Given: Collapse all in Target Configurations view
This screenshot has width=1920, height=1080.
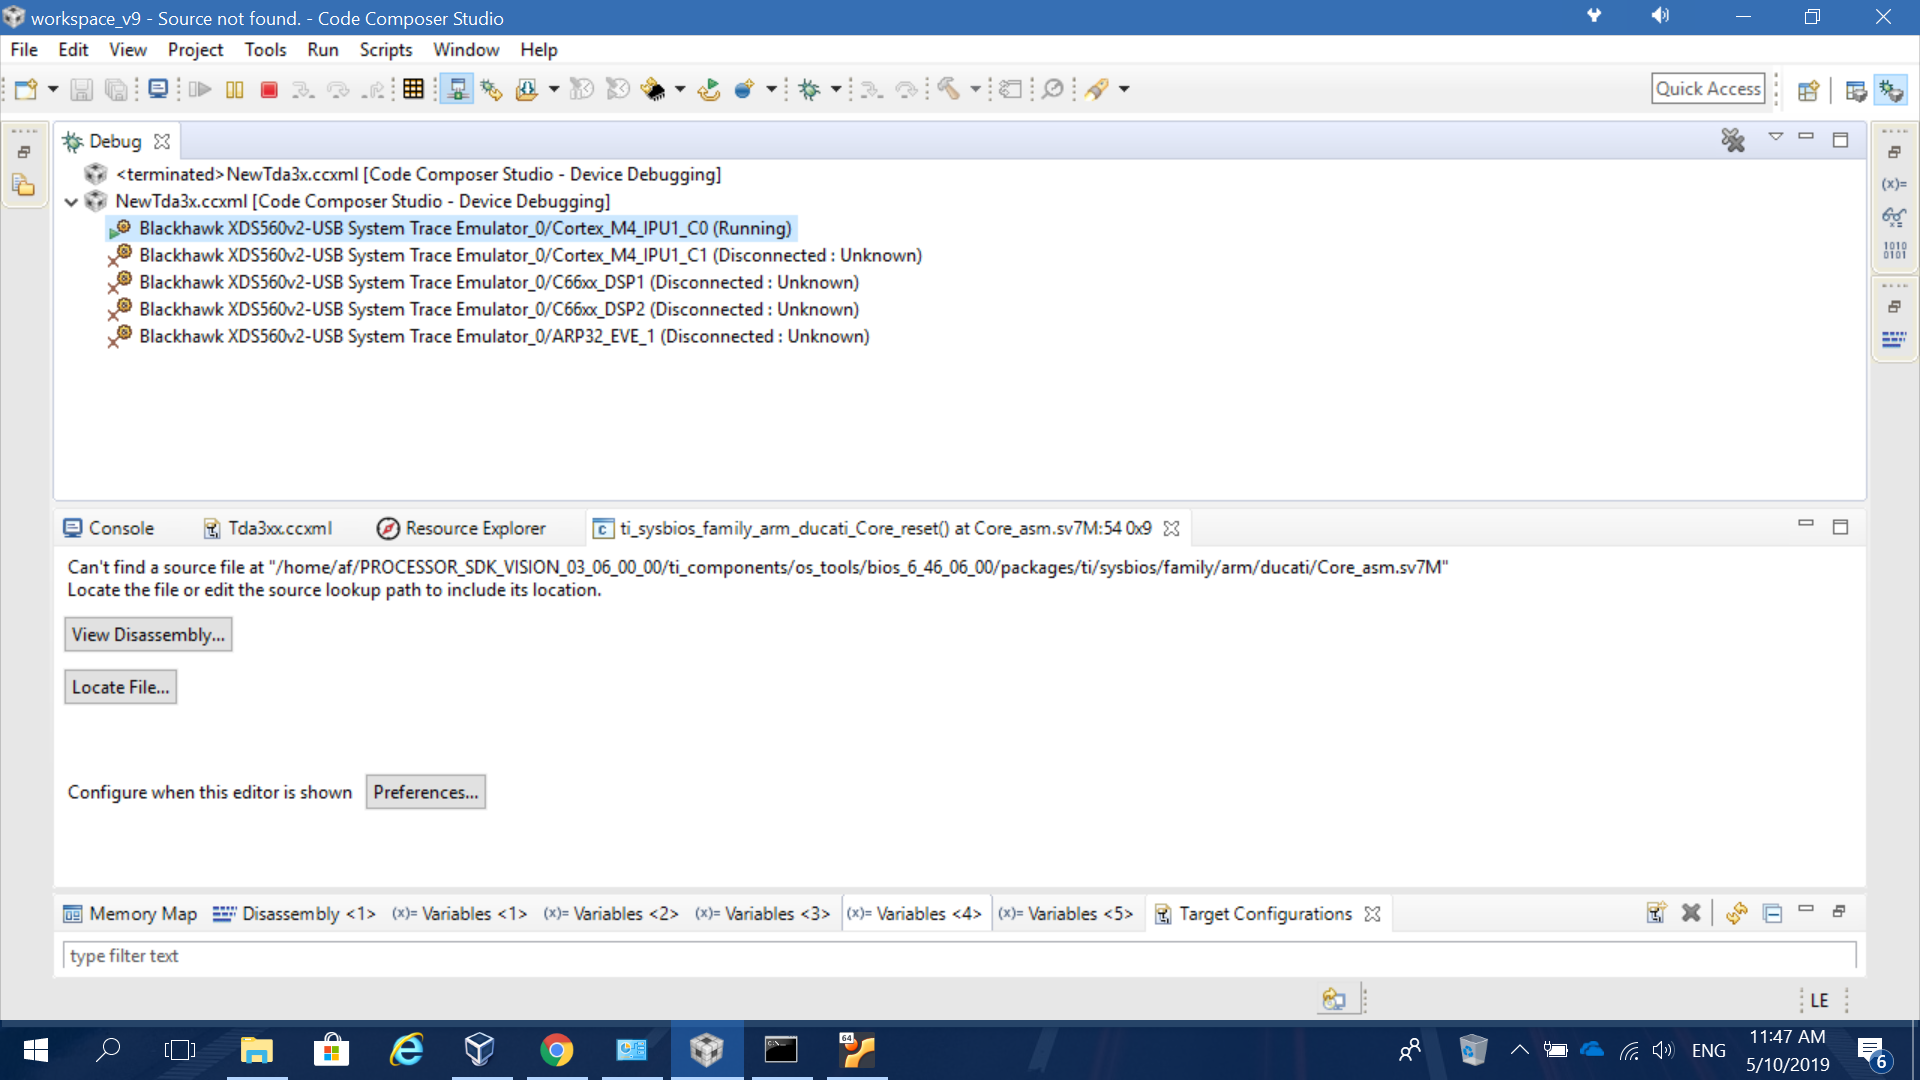Looking at the screenshot, I should (1772, 913).
